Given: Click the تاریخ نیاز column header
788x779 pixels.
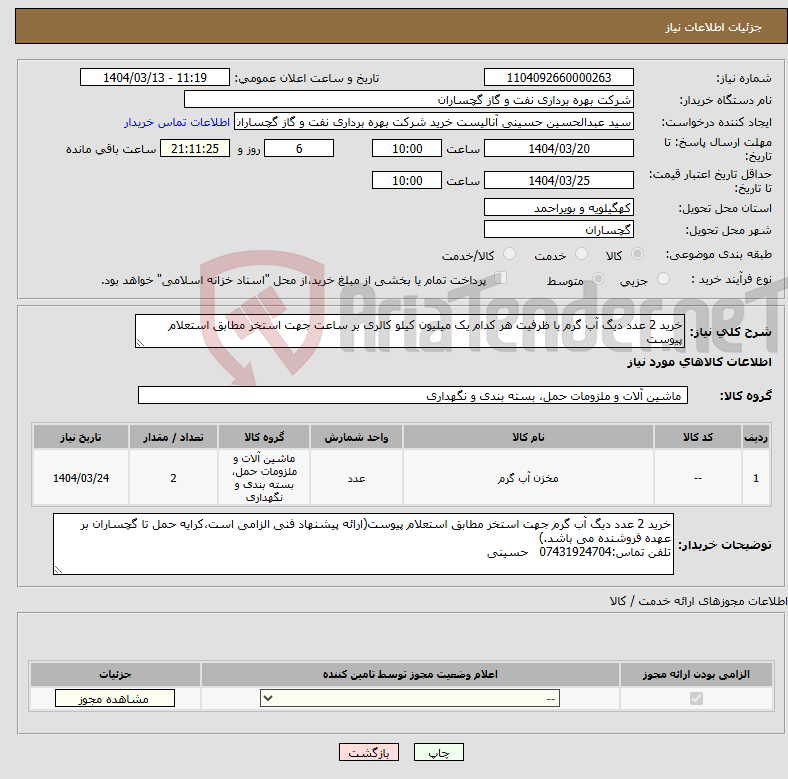Looking at the screenshot, I should click(x=81, y=437).
